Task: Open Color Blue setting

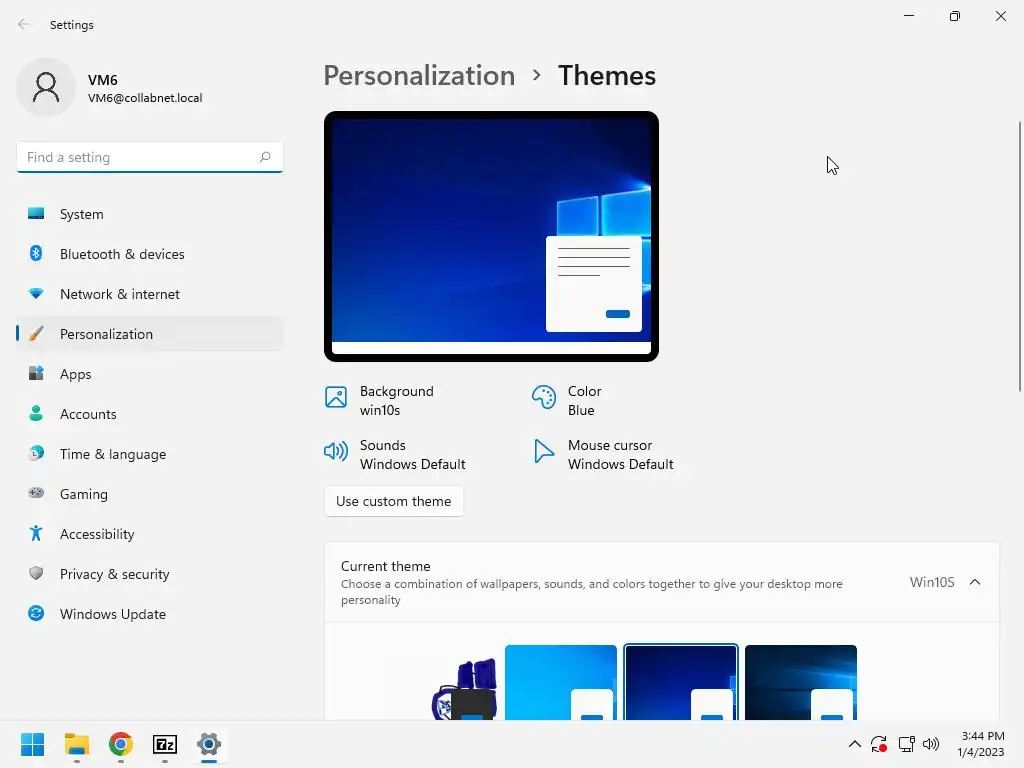Action: click(567, 400)
